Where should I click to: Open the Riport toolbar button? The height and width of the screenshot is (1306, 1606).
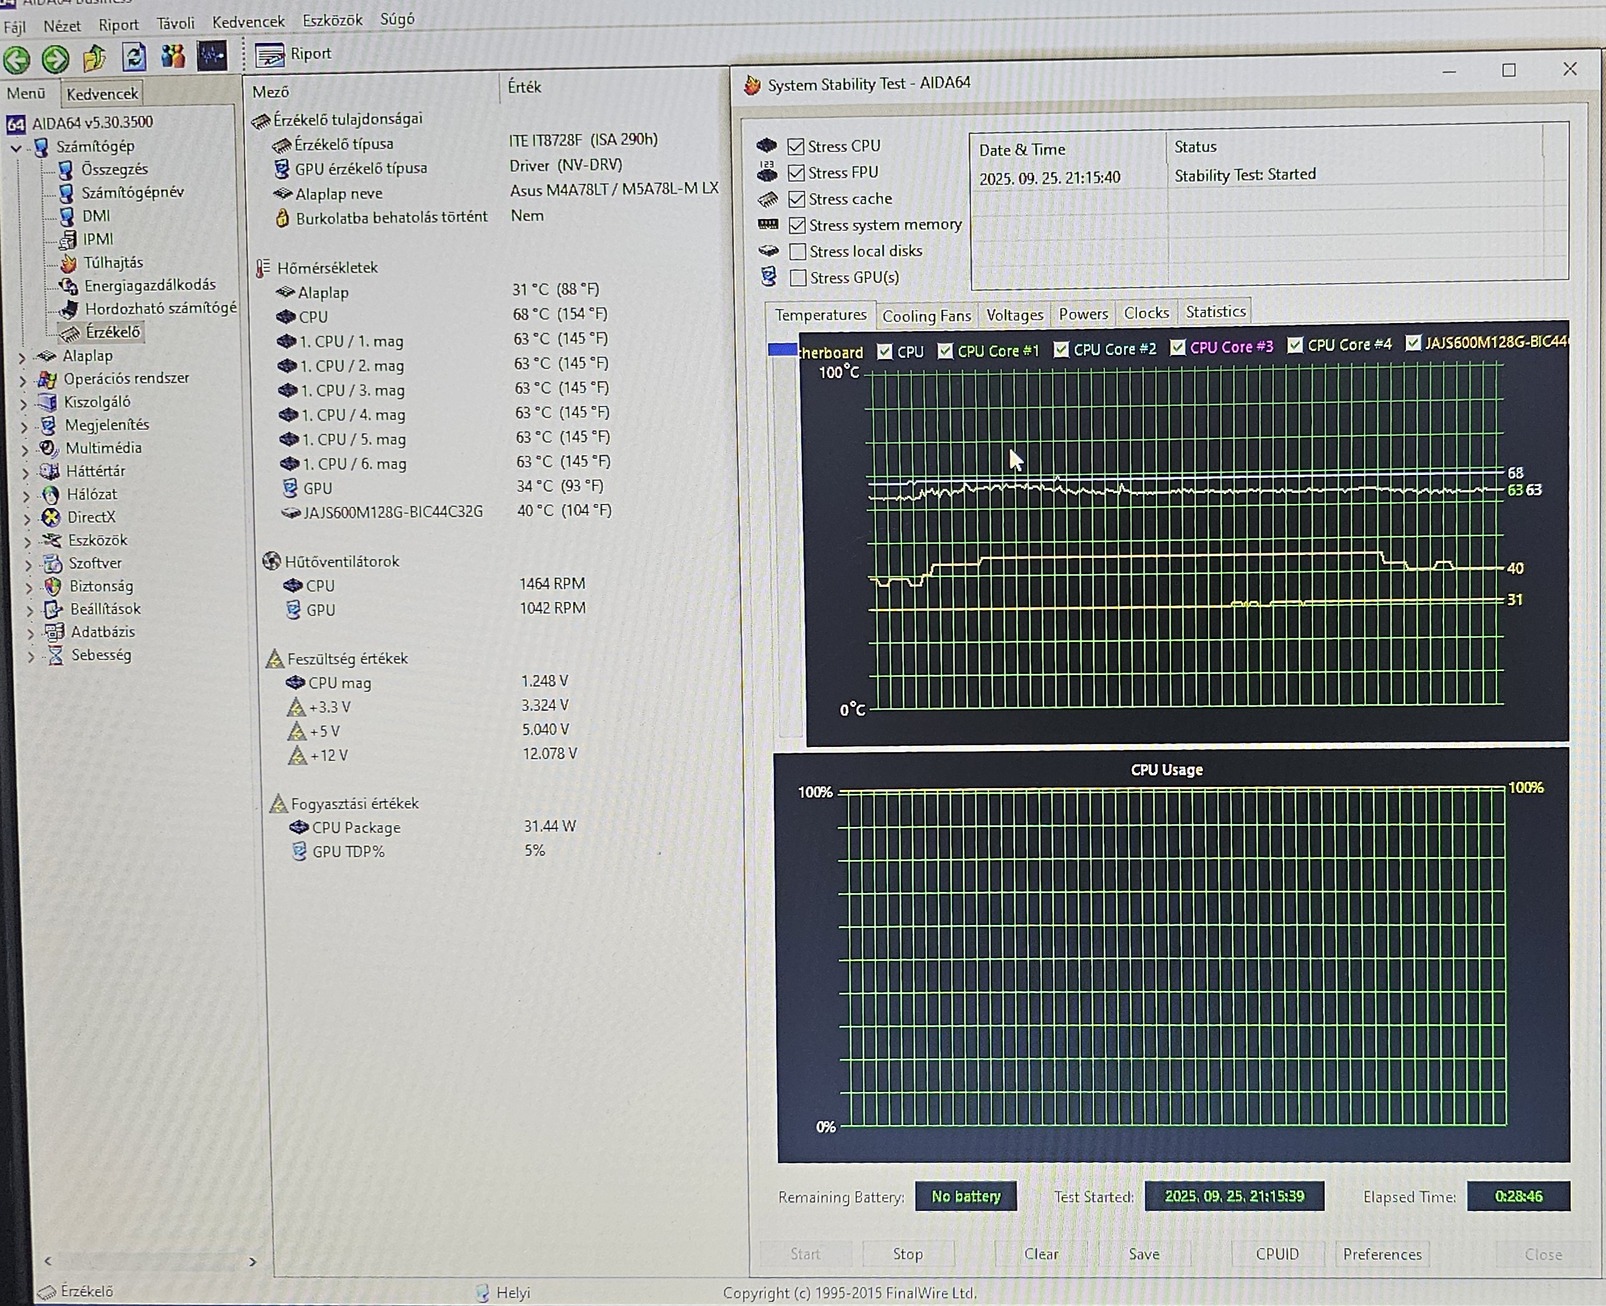(x=293, y=54)
